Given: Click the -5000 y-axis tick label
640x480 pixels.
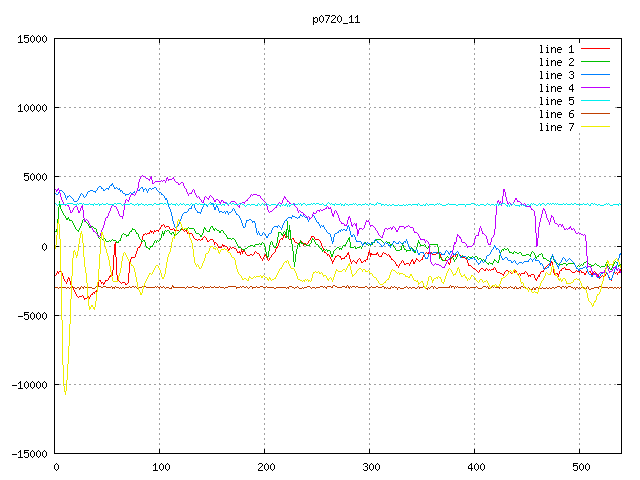Looking at the screenshot, I should pyautogui.click(x=31, y=316).
